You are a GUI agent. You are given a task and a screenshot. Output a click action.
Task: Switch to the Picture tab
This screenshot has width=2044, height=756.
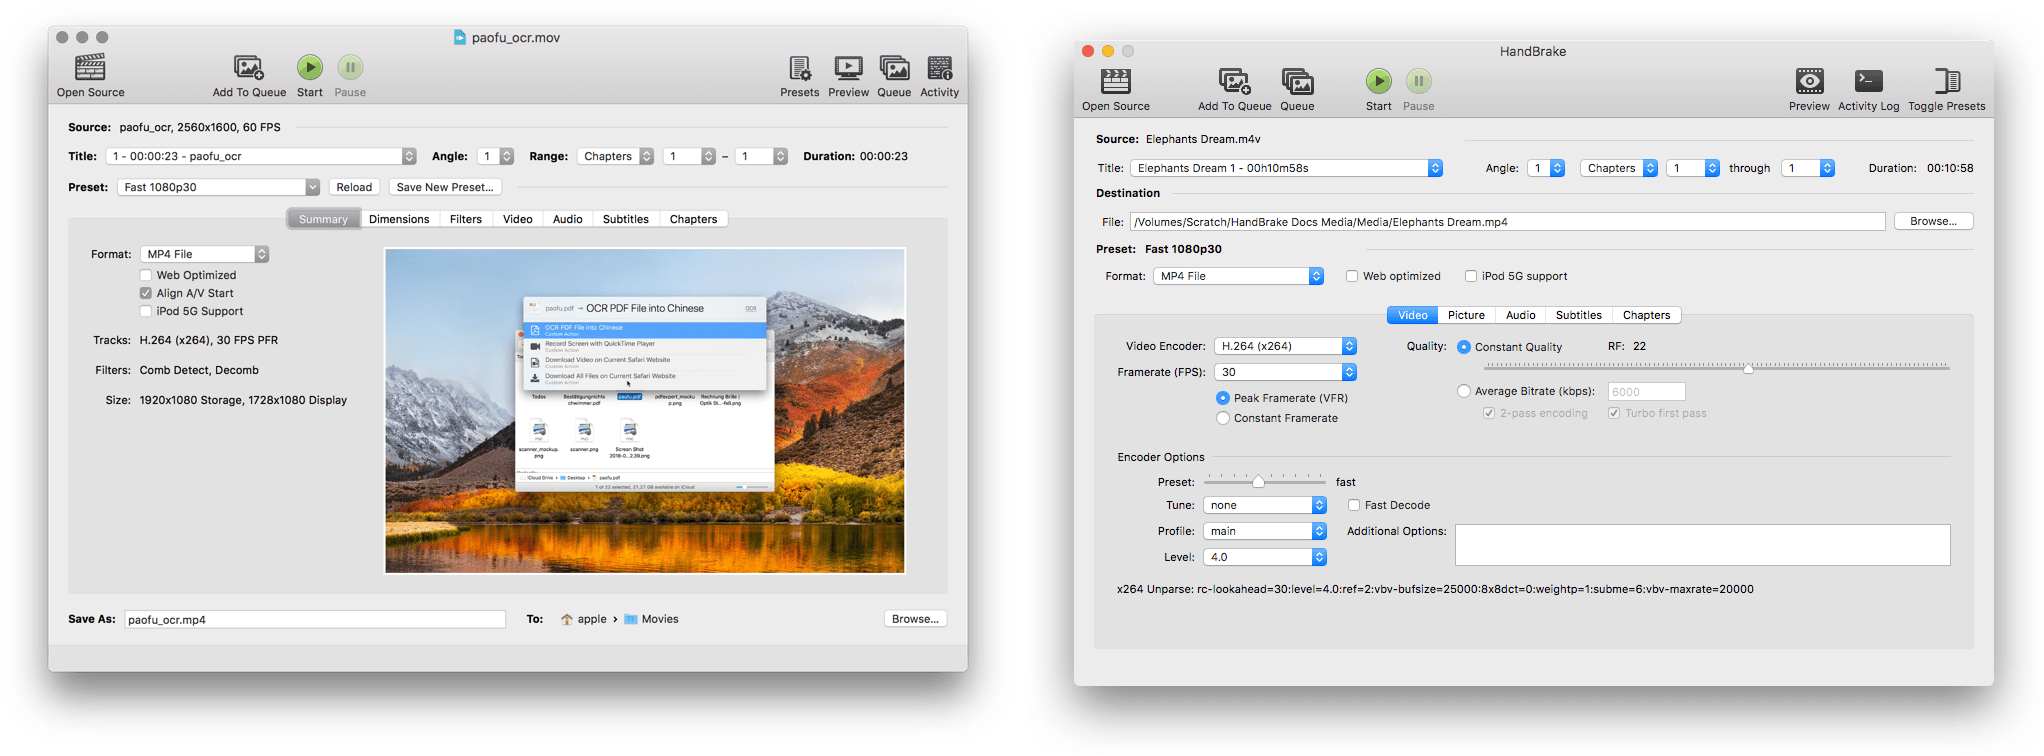[x=1466, y=315]
